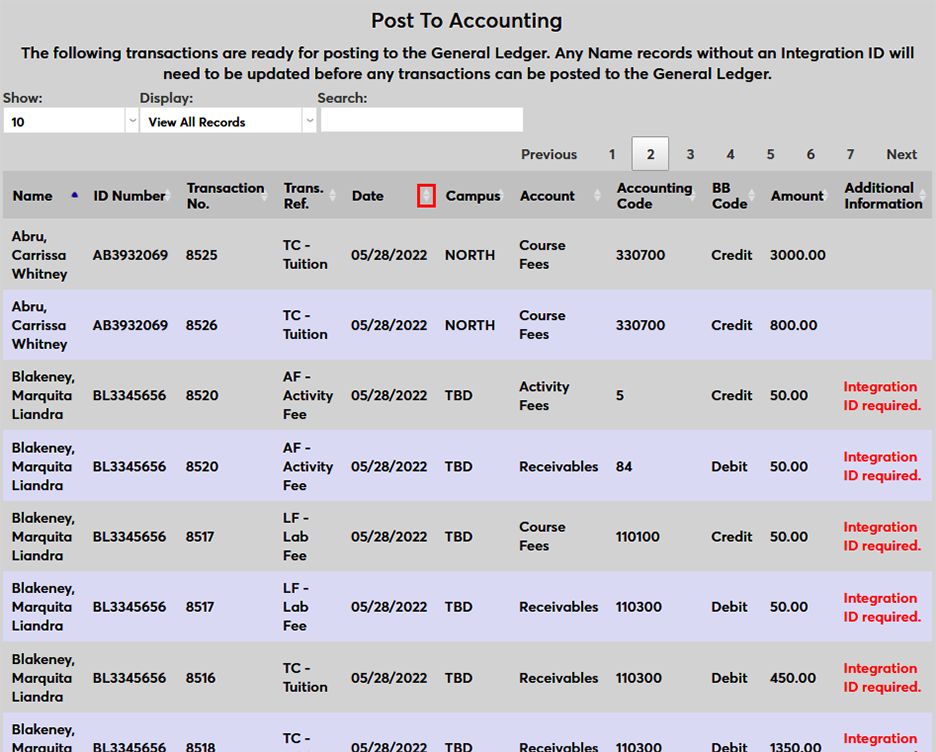
Task: Select the current page 2 button
Action: point(649,154)
